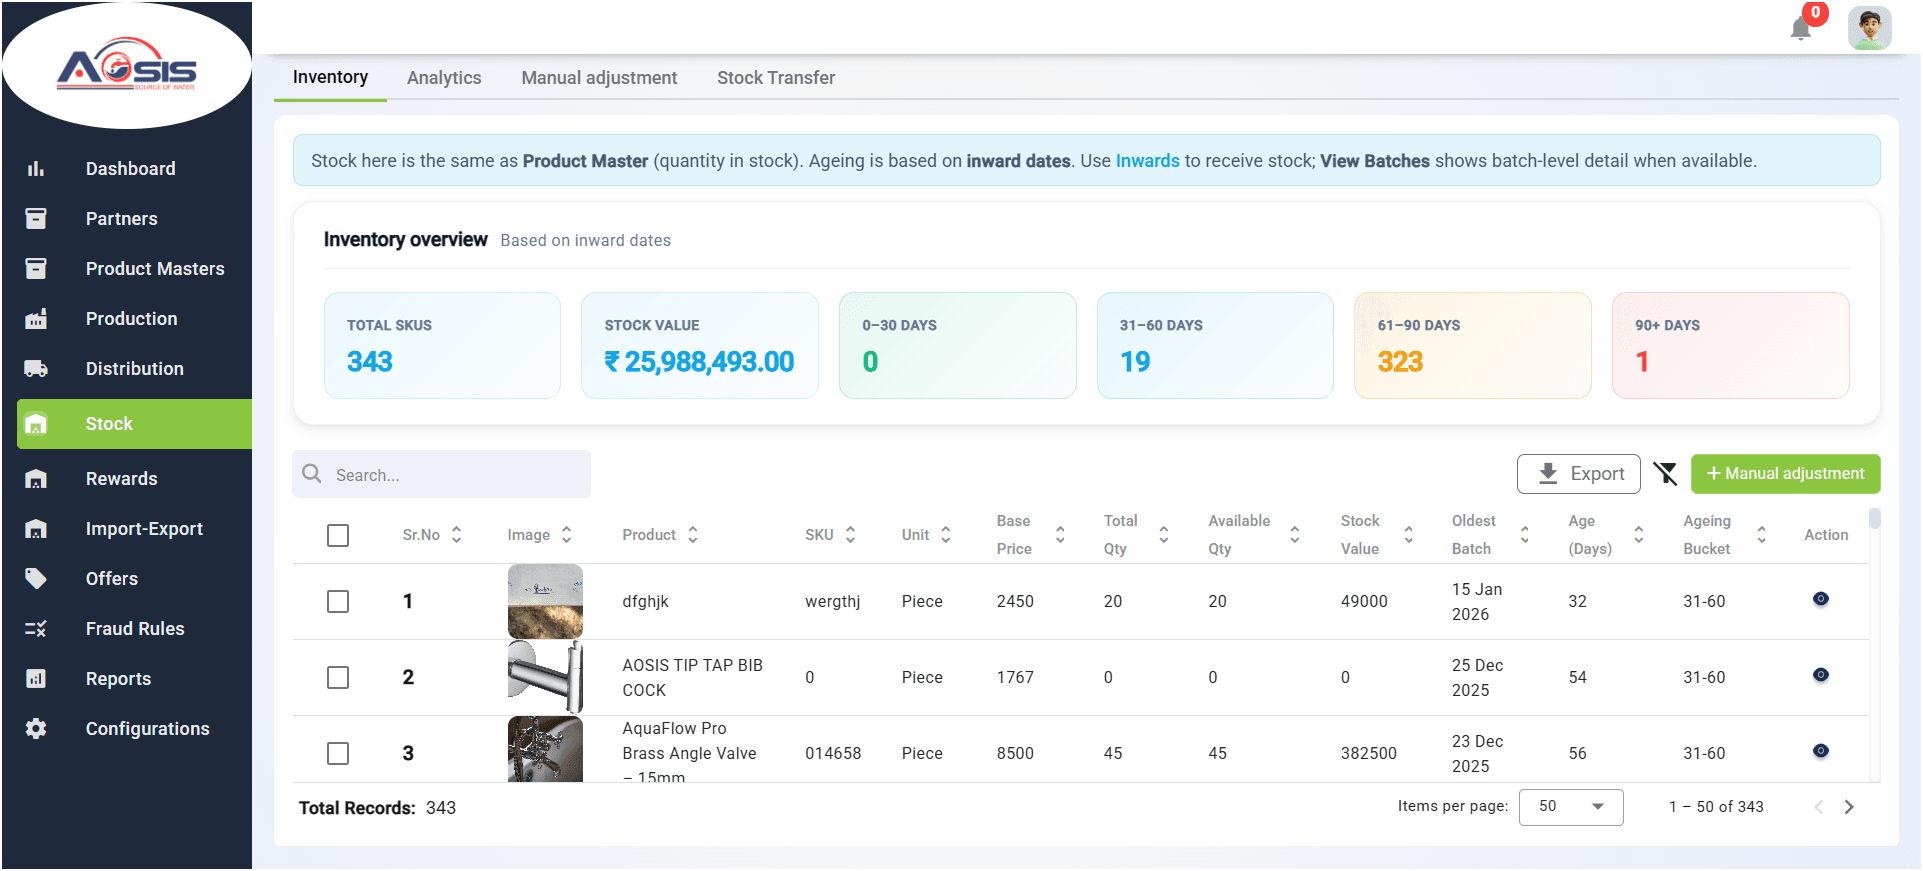This screenshot has height=871, width=1923.
Task: Open Dashboard from the sidebar
Action: point(130,169)
